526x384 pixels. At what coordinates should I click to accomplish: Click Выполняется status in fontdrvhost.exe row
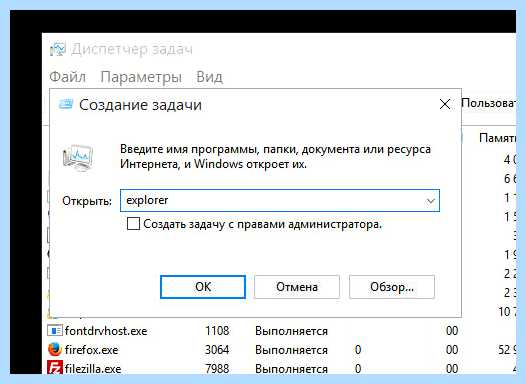tap(291, 331)
